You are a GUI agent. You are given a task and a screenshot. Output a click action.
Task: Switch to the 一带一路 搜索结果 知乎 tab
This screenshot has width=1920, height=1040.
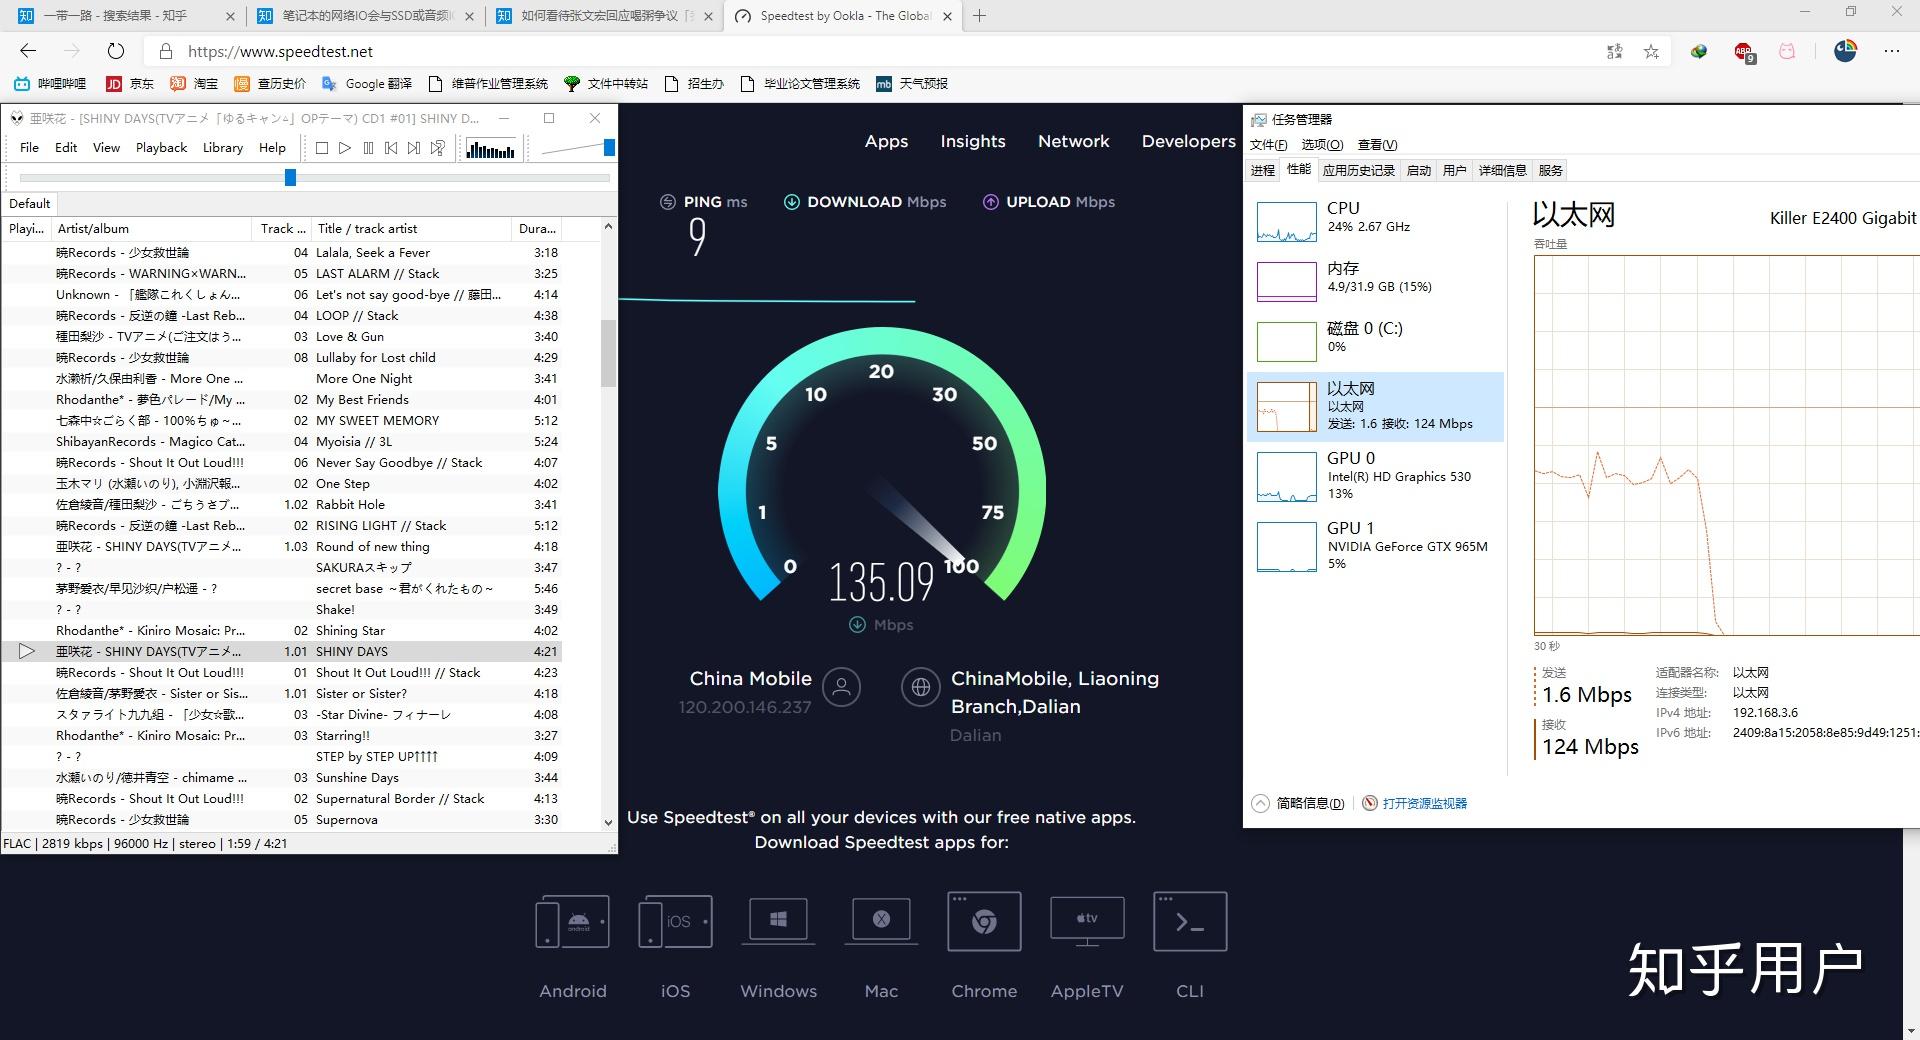(x=126, y=16)
